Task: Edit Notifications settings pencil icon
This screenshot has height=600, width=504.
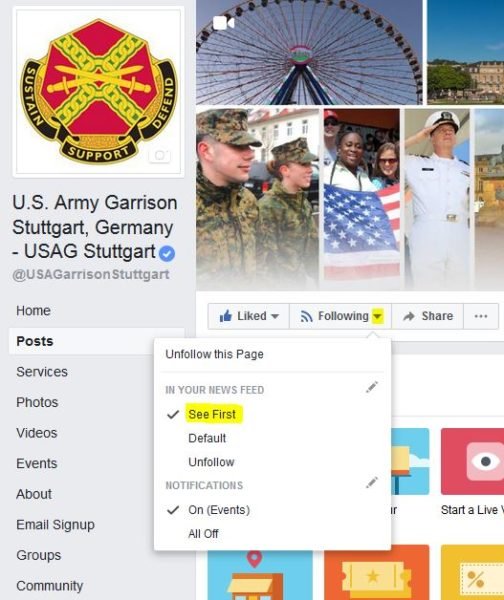Action: point(372,483)
